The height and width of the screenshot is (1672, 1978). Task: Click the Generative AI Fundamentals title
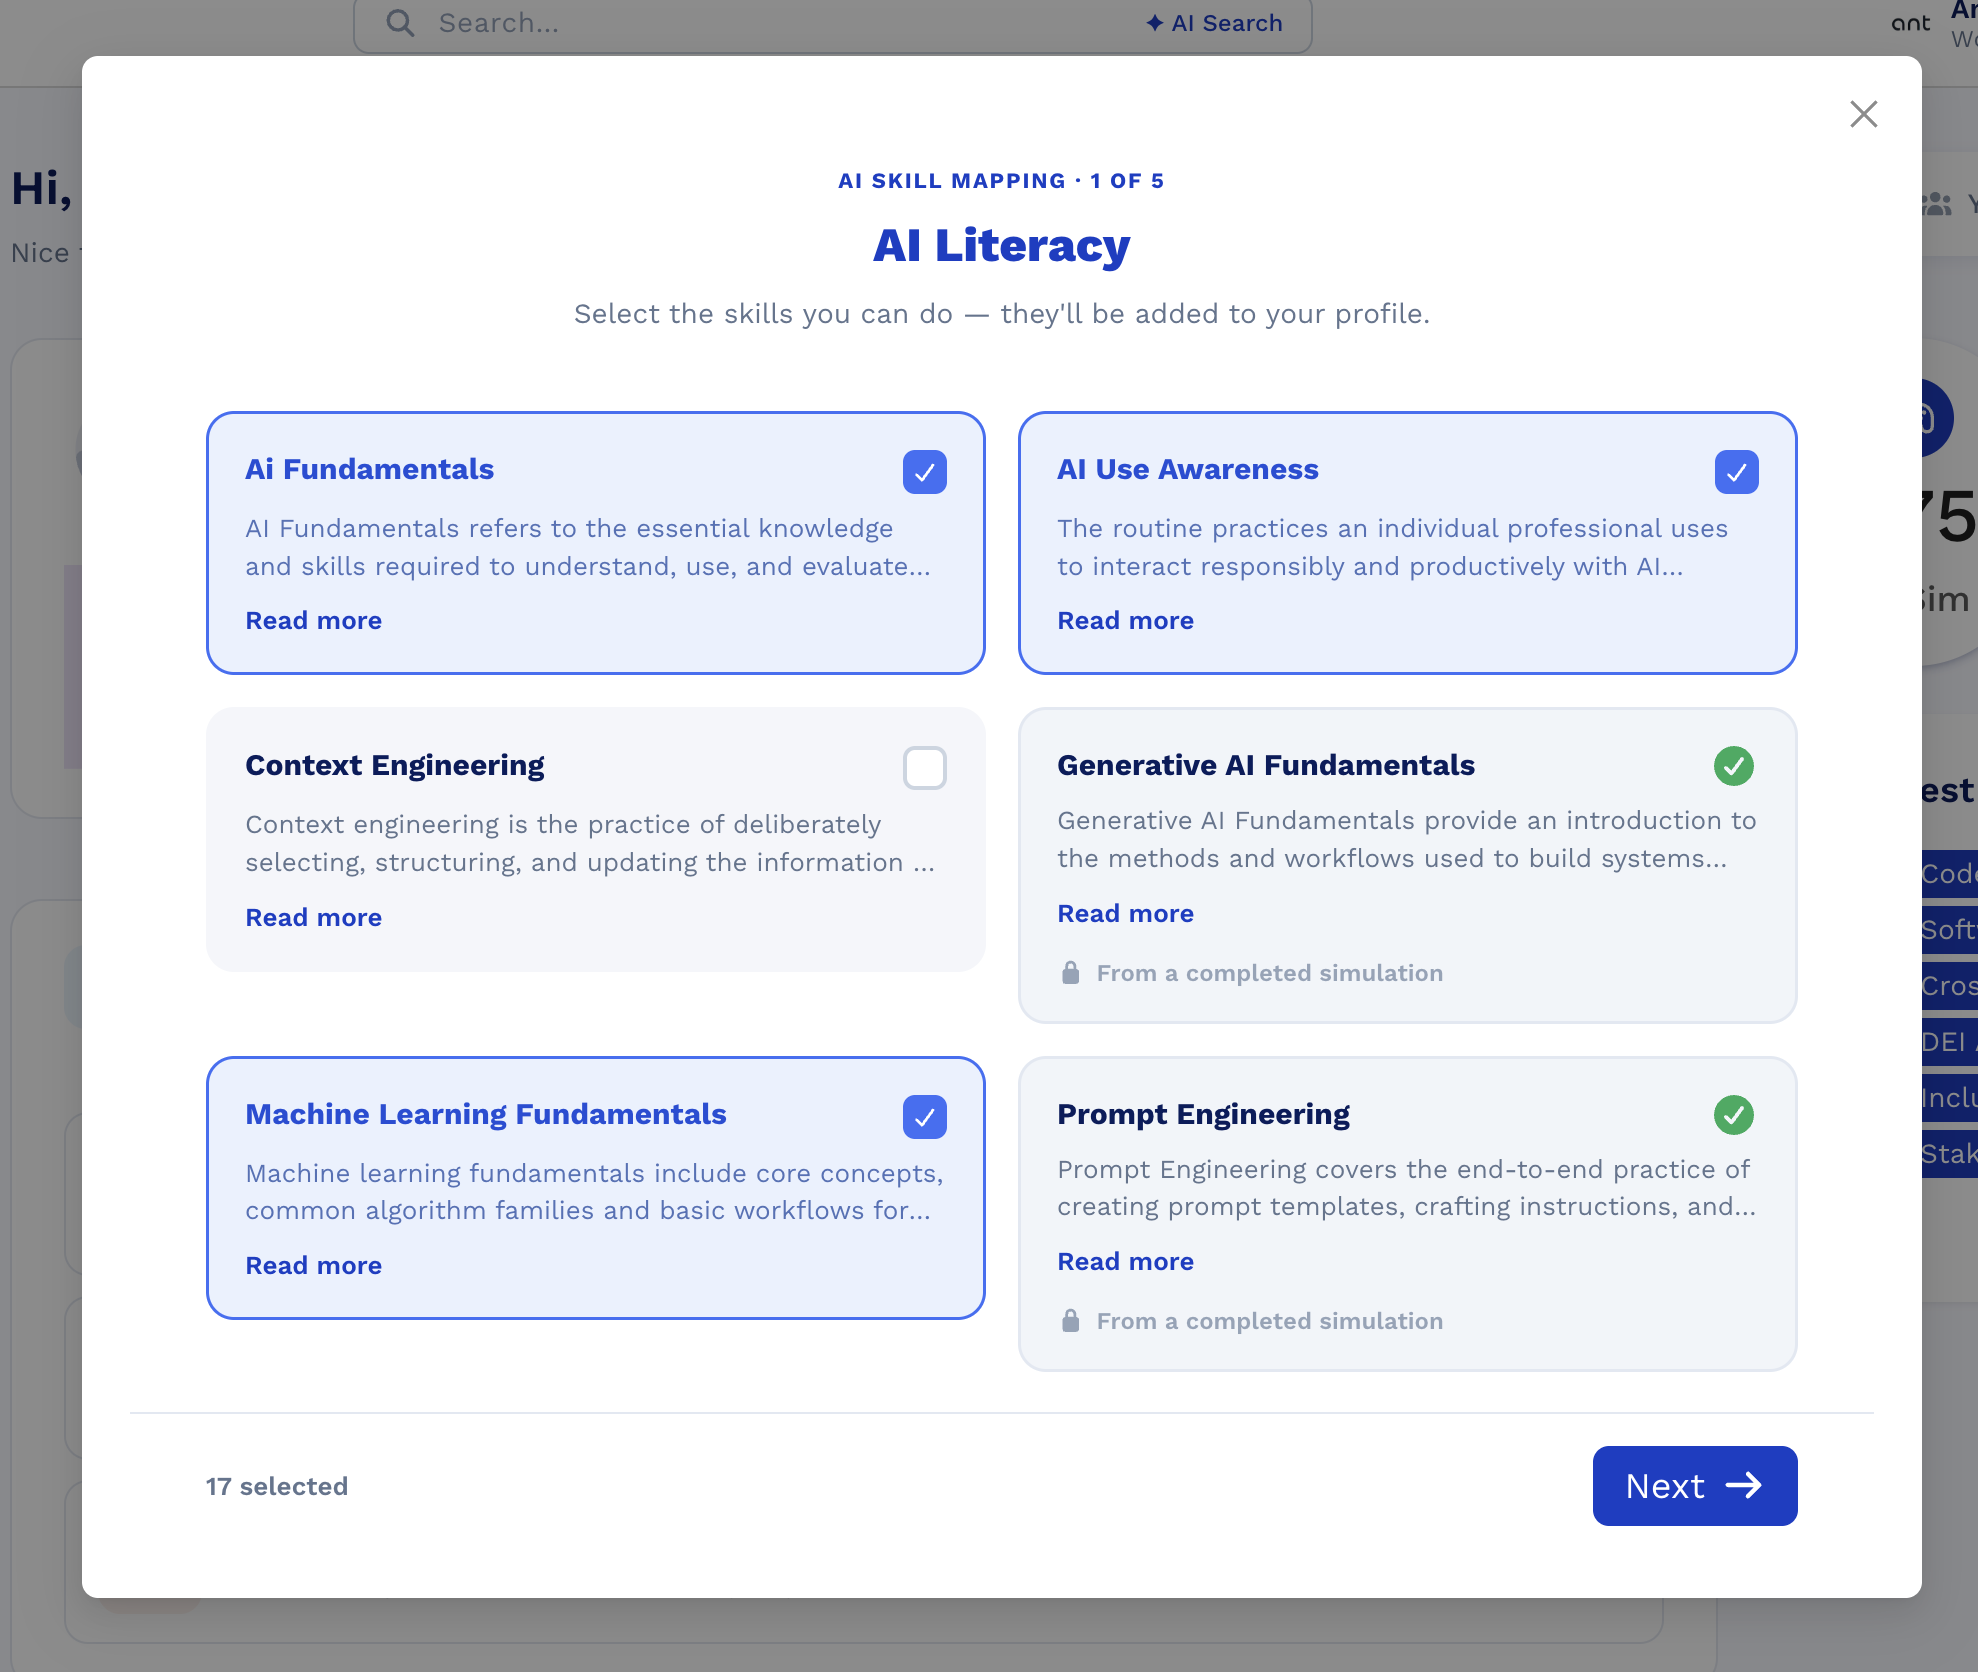click(1266, 766)
